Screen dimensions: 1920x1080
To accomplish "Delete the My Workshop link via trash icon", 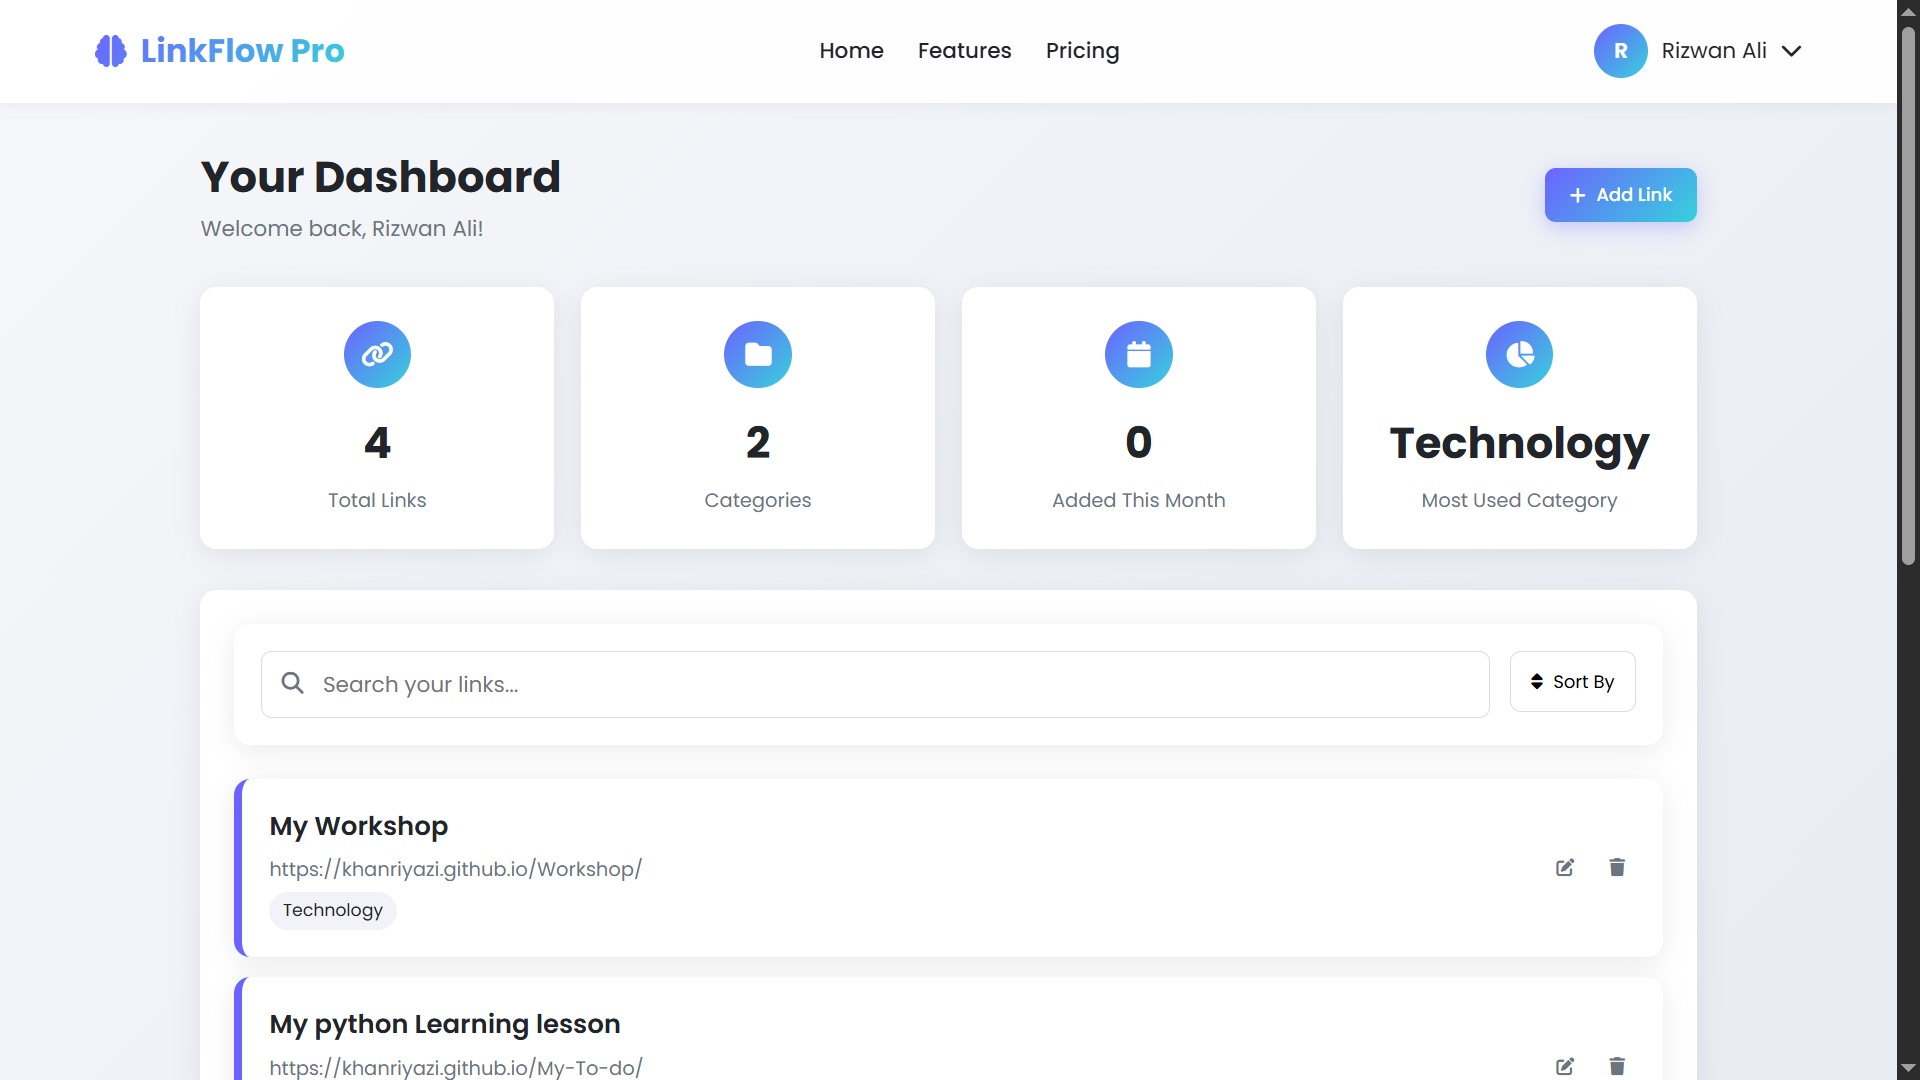I will (x=1617, y=867).
